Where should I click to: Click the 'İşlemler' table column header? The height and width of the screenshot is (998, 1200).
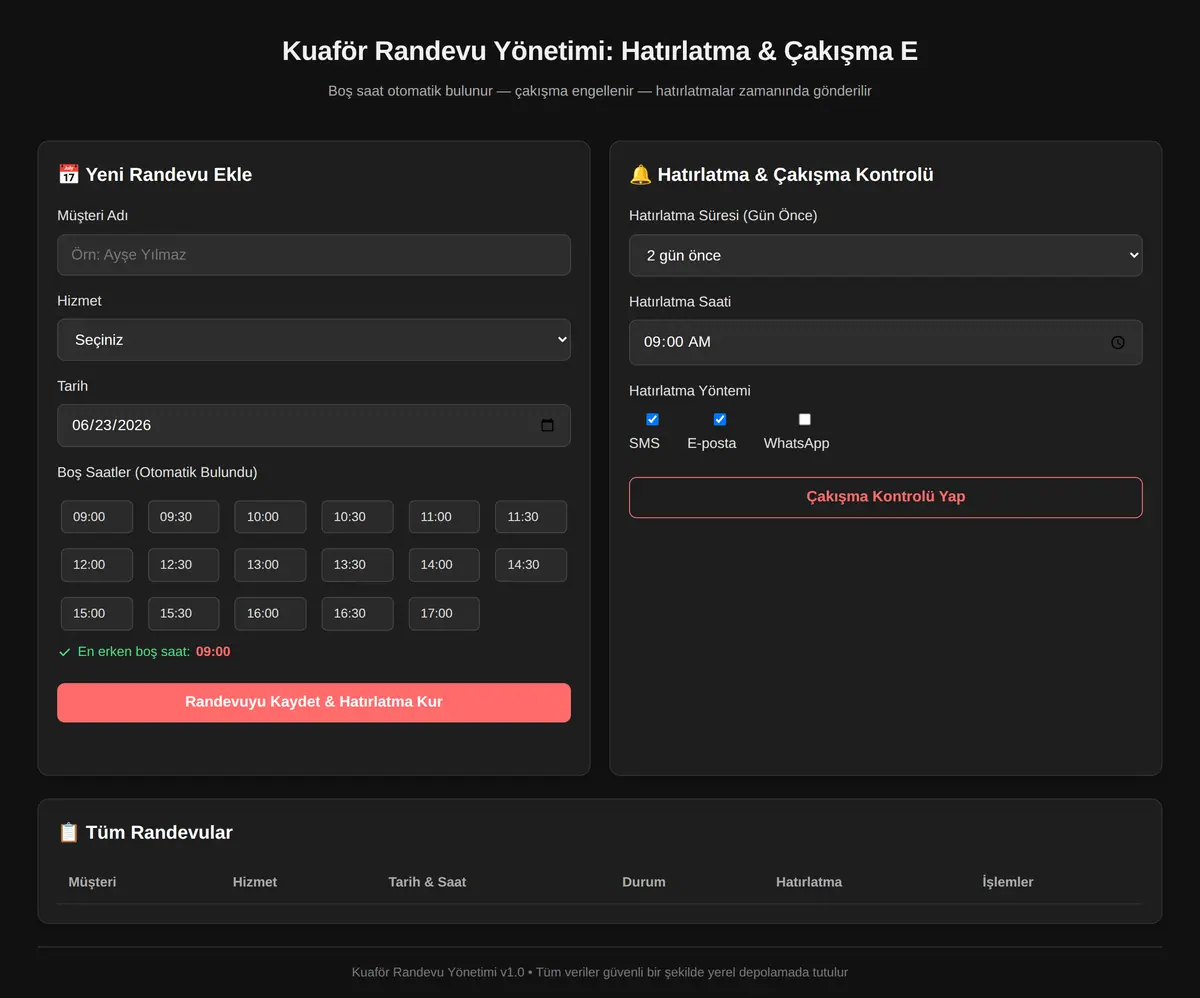coord(1008,882)
